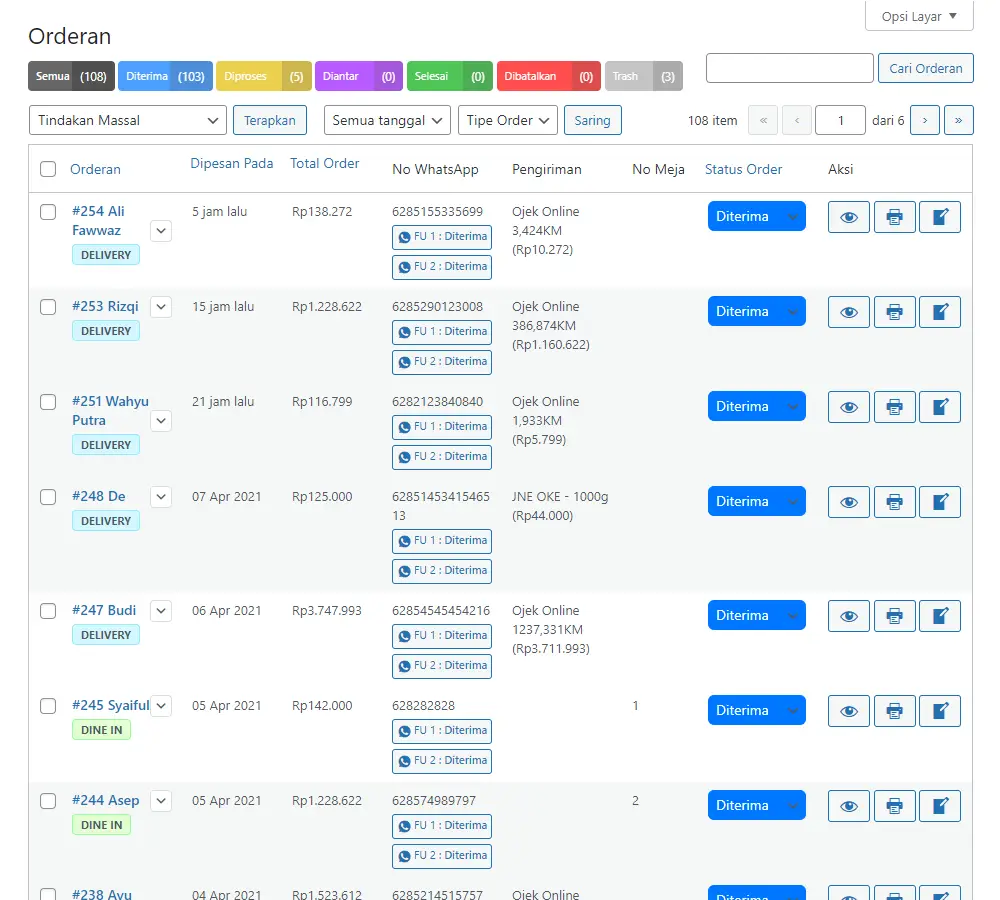Select order #251 Wahyu Putra checkbox

48,402
